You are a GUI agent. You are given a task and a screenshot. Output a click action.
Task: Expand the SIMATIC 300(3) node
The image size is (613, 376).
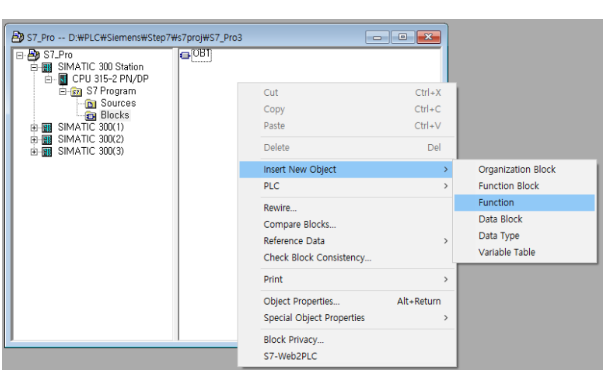pos(34,152)
